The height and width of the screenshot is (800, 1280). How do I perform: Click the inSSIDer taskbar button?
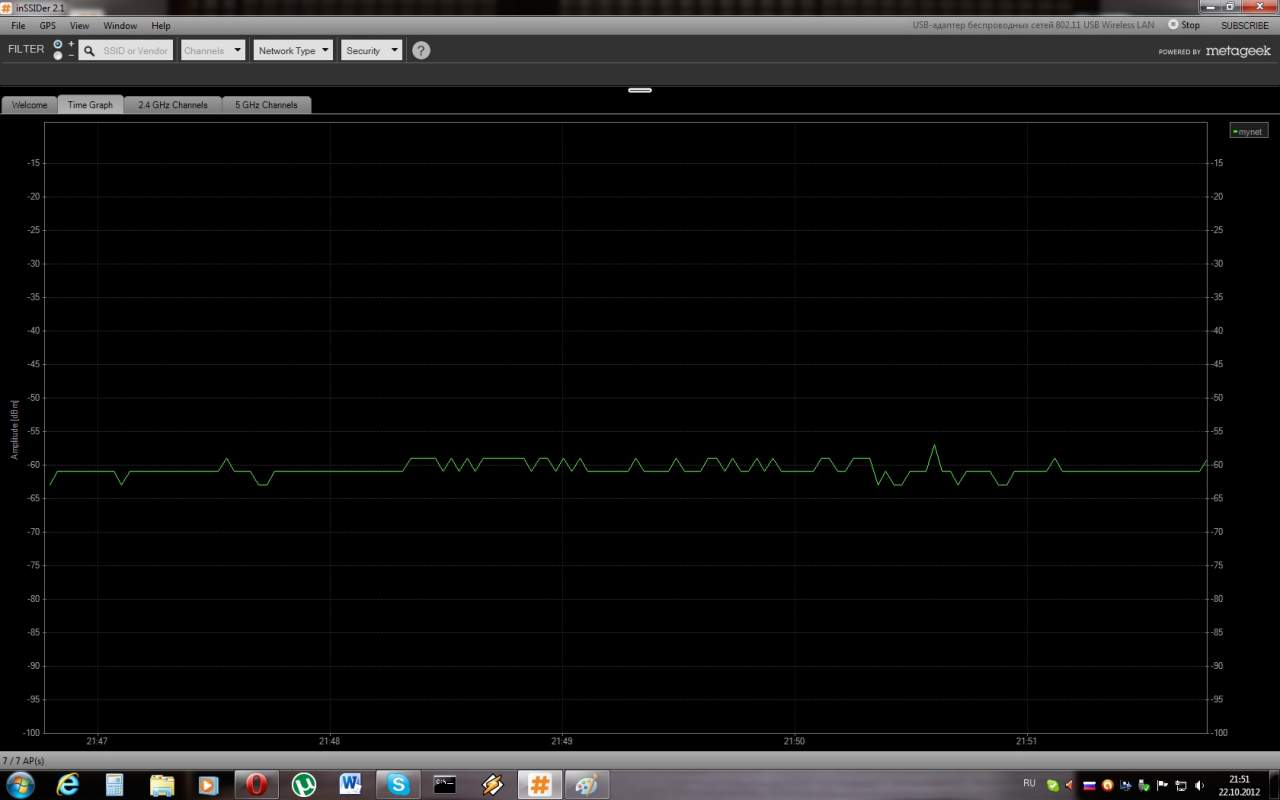click(x=539, y=784)
